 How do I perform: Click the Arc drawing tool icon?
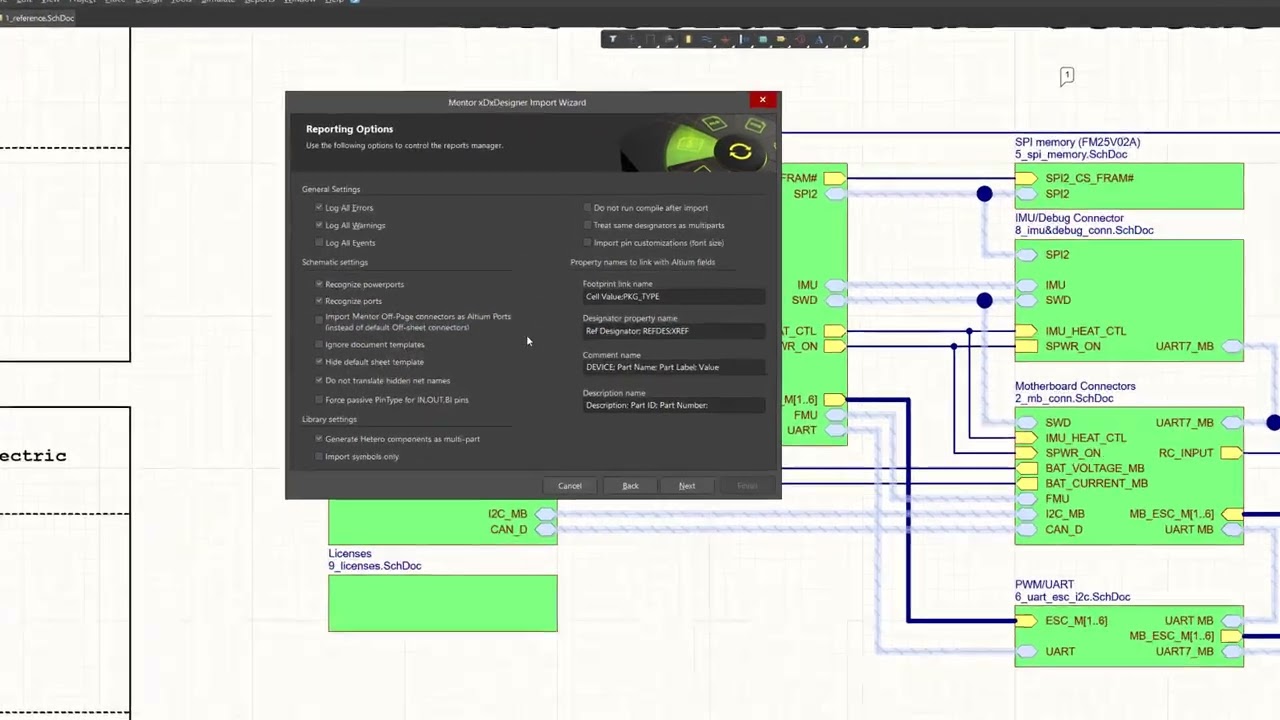838,39
